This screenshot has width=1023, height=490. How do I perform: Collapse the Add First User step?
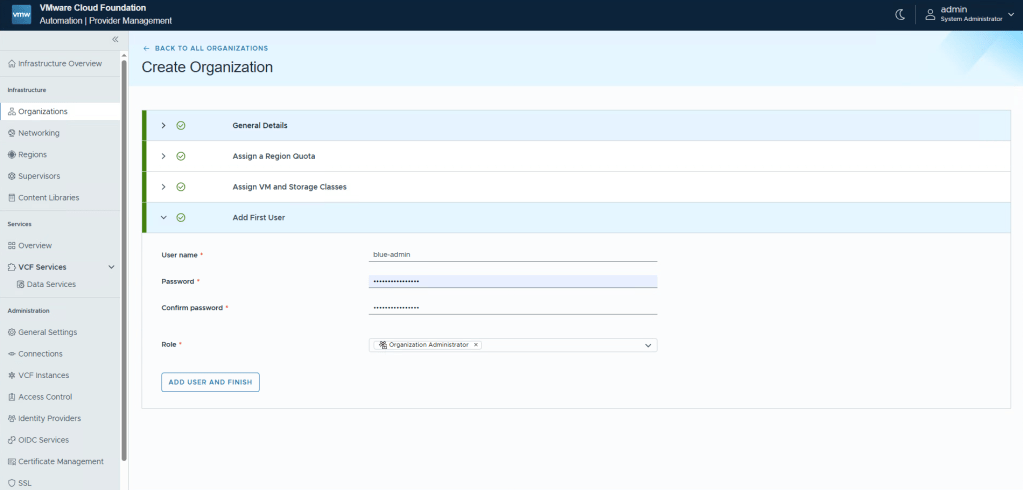163,217
